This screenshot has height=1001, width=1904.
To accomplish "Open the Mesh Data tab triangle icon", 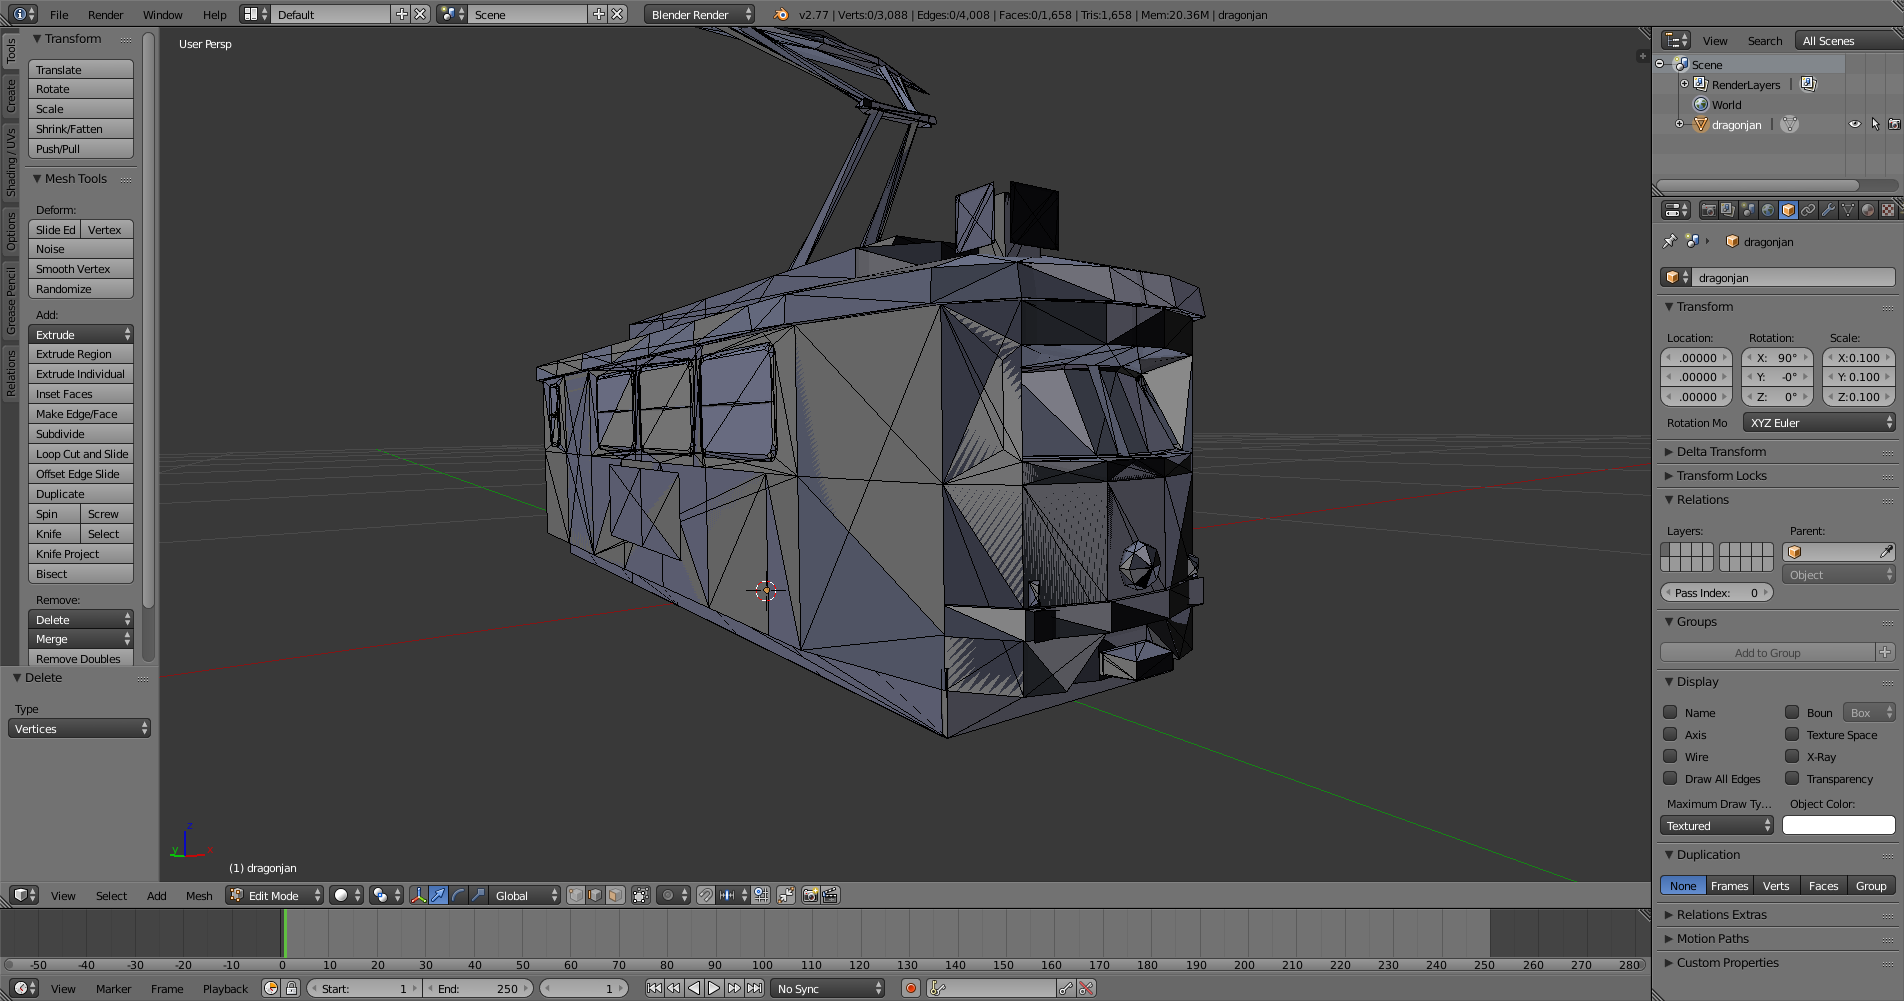I will pyautogui.click(x=1848, y=210).
